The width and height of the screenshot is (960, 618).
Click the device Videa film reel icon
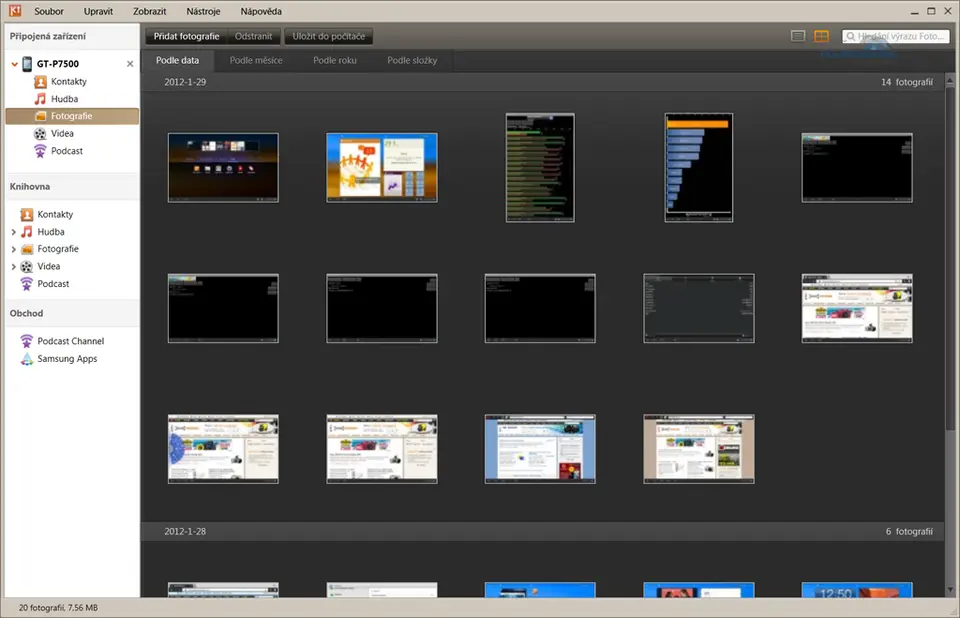[40, 134]
